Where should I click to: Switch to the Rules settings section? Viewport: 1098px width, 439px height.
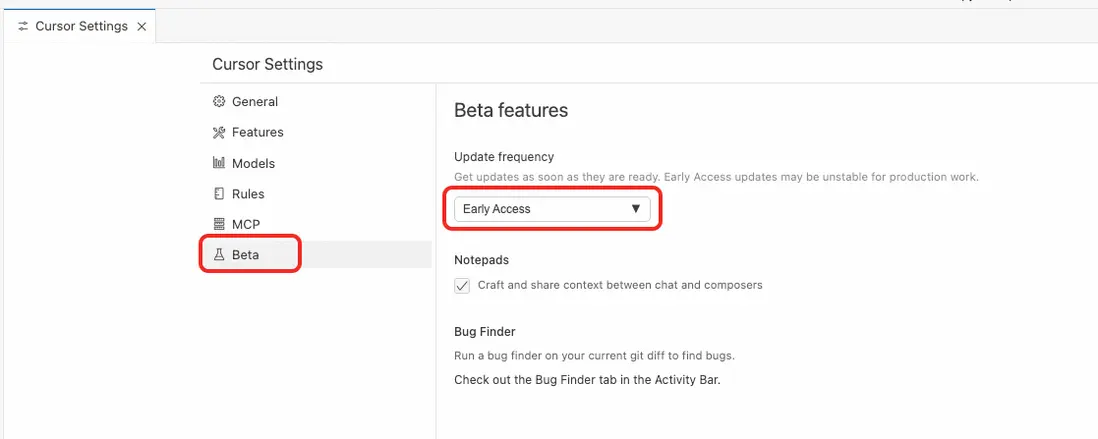click(x=248, y=194)
